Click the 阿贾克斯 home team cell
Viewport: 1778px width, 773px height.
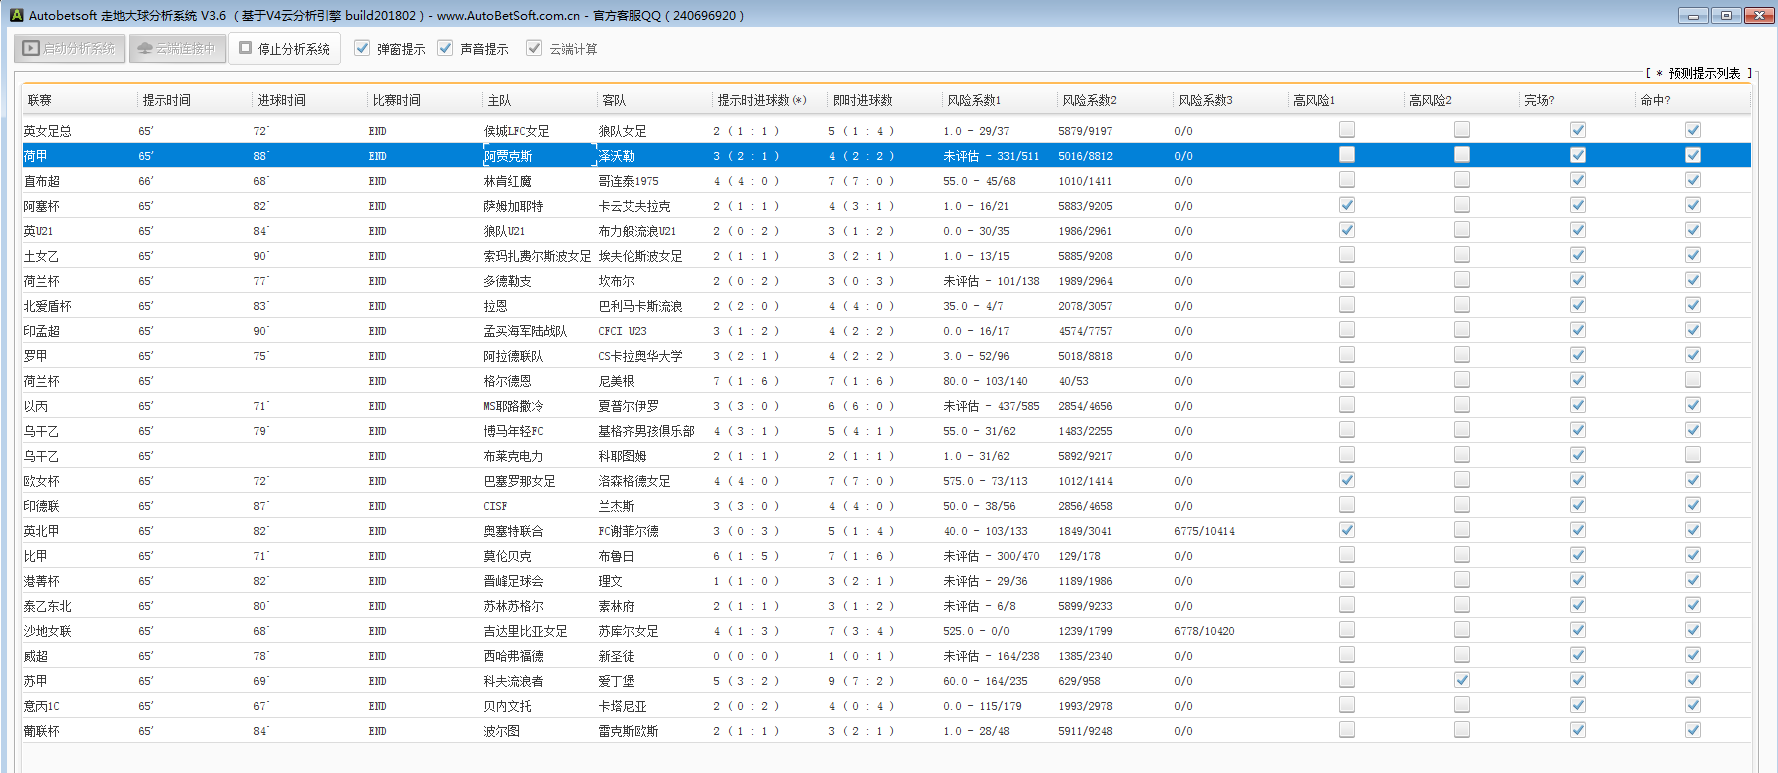pos(508,156)
